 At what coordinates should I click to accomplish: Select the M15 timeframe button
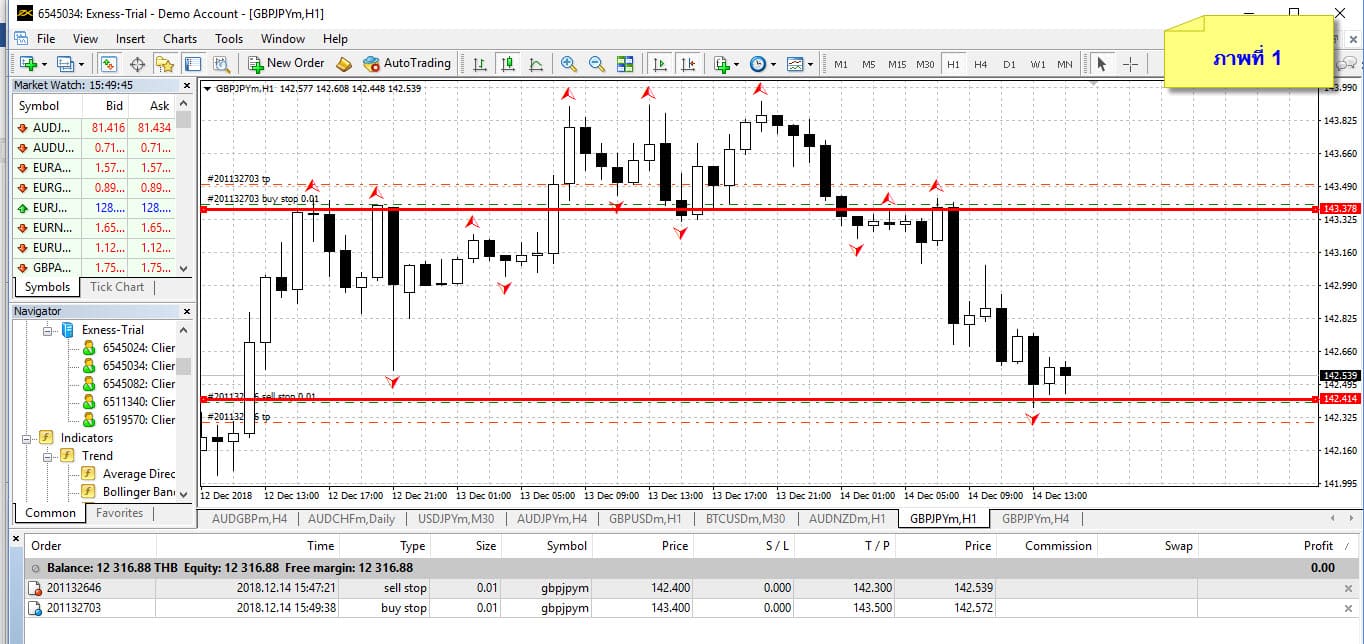pyautogui.click(x=896, y=64)
